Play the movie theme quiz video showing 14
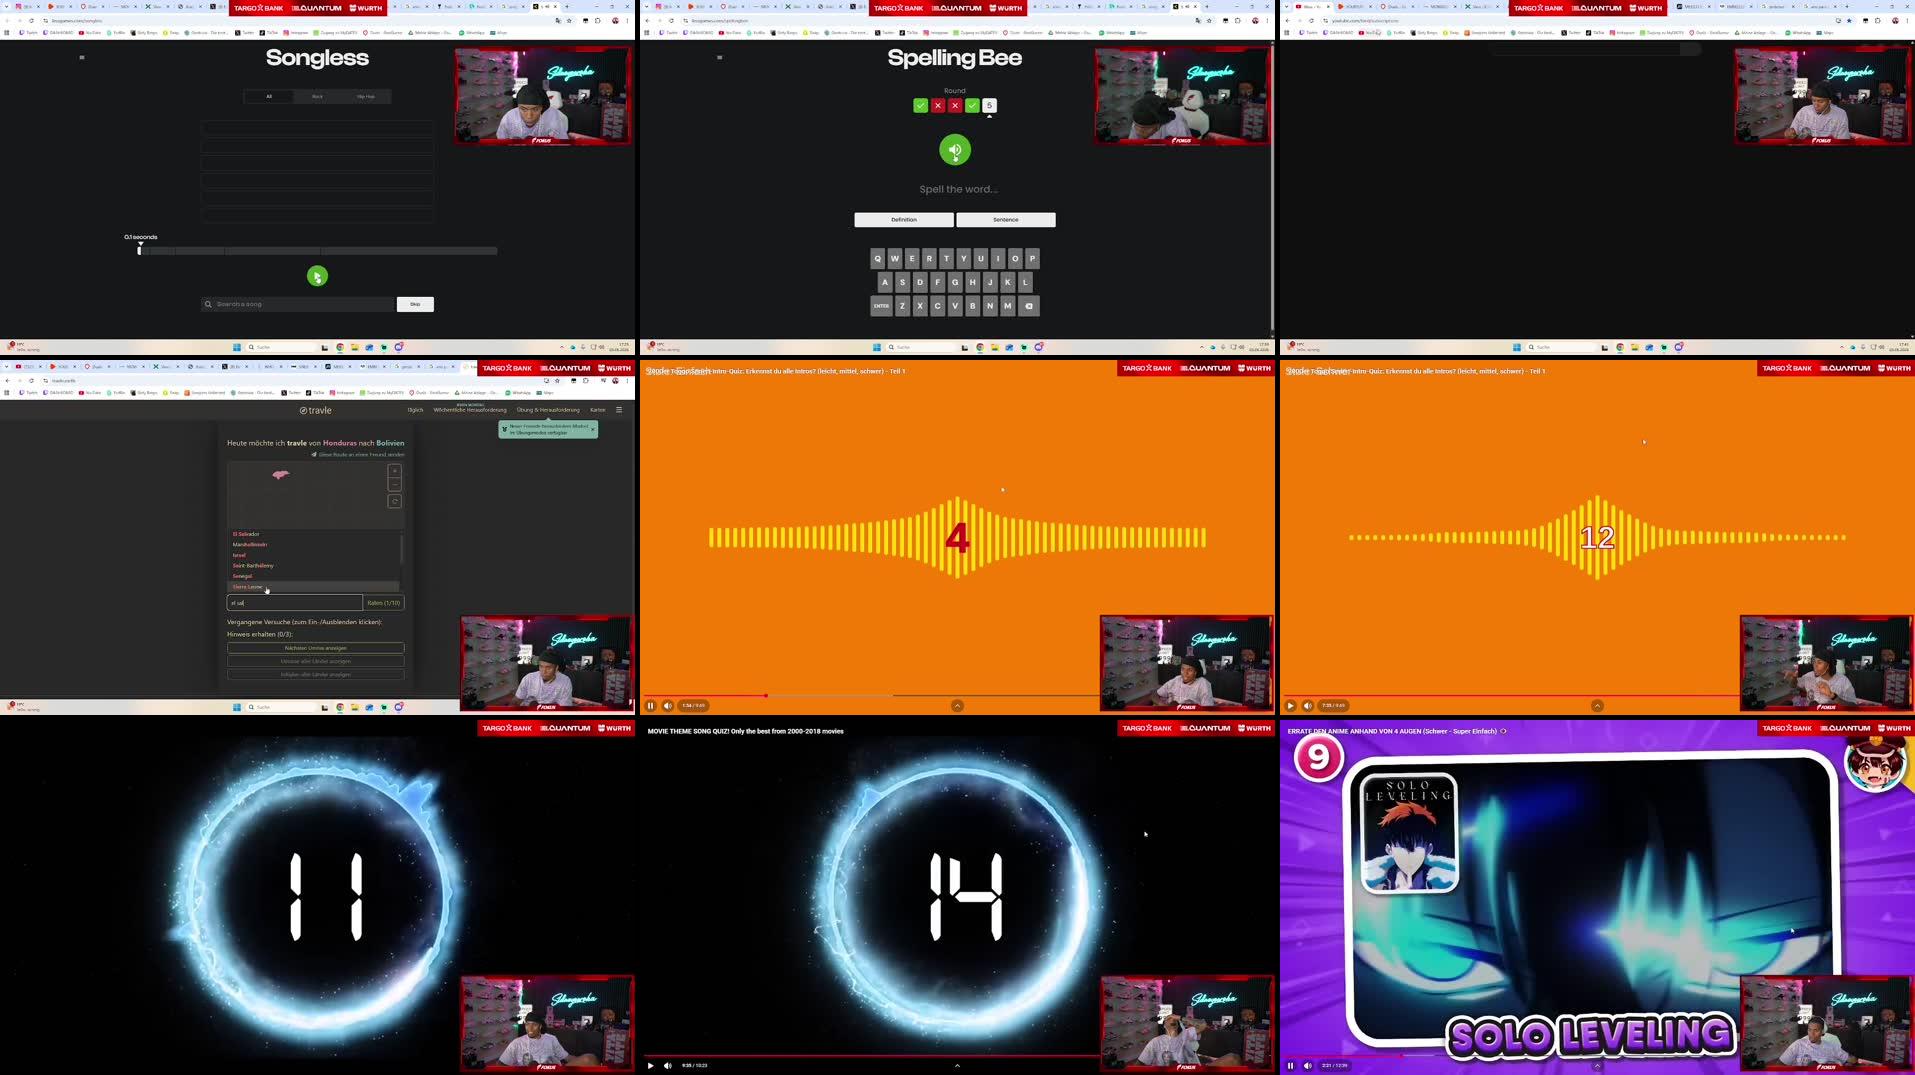 [x=650, y=1066]
